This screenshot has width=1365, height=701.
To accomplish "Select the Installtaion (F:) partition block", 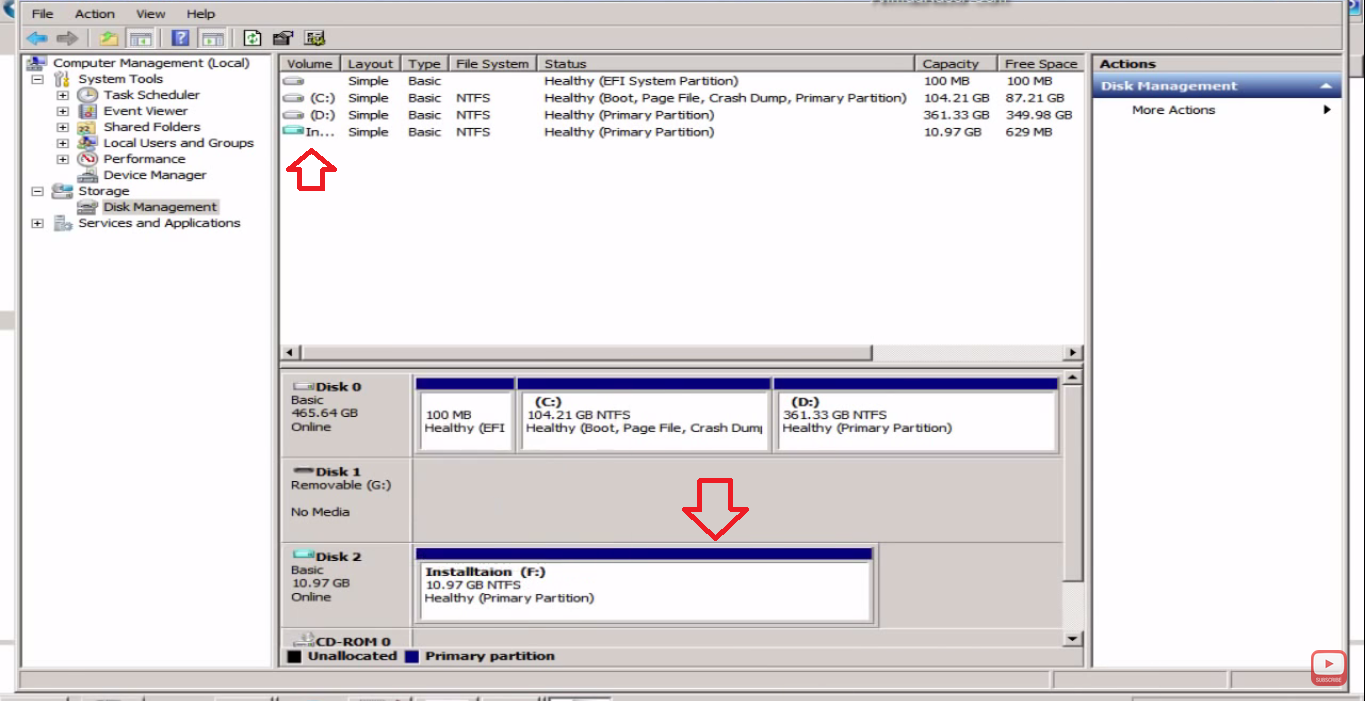I will tap(644, 585).
